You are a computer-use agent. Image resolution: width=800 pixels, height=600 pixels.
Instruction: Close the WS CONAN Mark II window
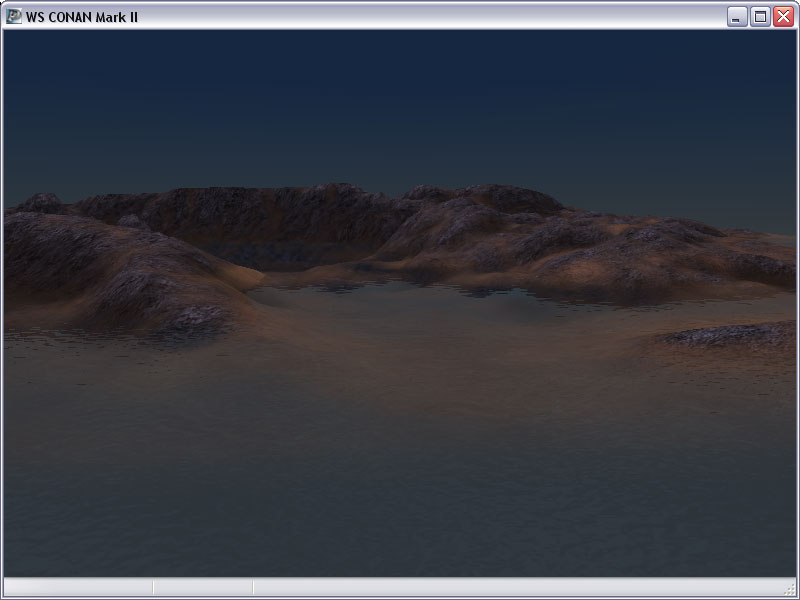[x=782, y=16]
